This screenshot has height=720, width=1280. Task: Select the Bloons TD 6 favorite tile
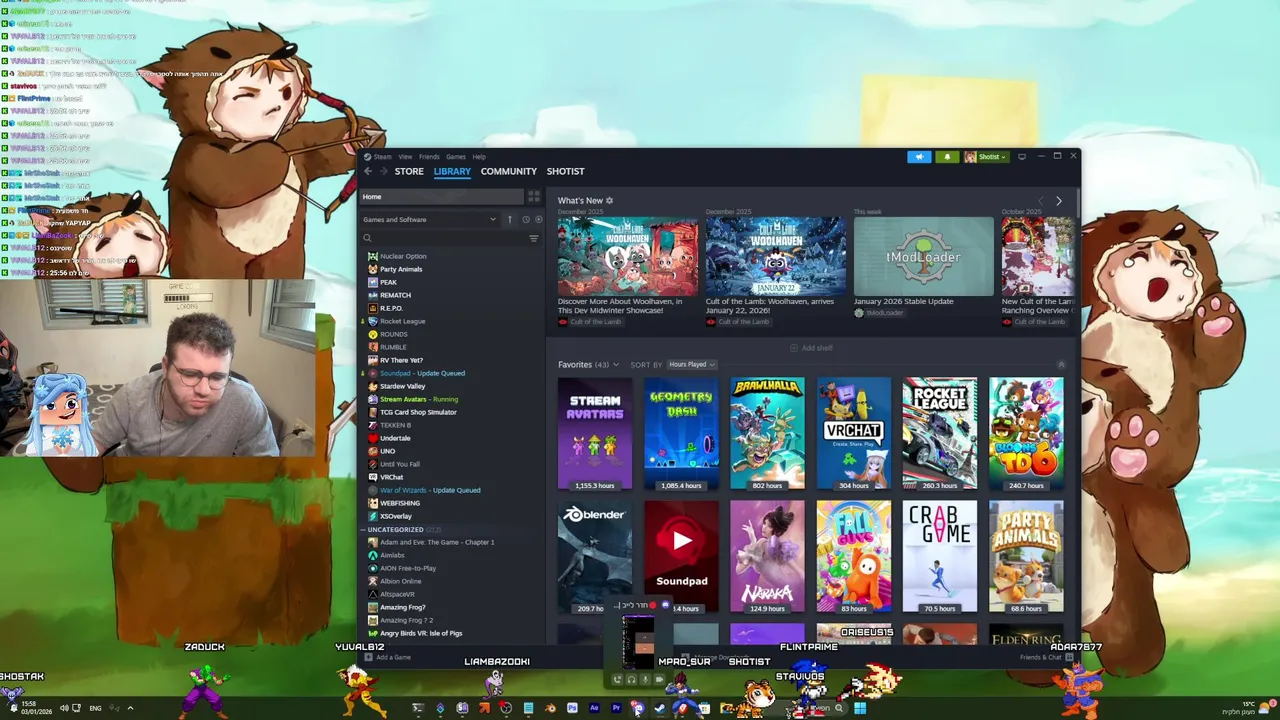click(1026, 433)
